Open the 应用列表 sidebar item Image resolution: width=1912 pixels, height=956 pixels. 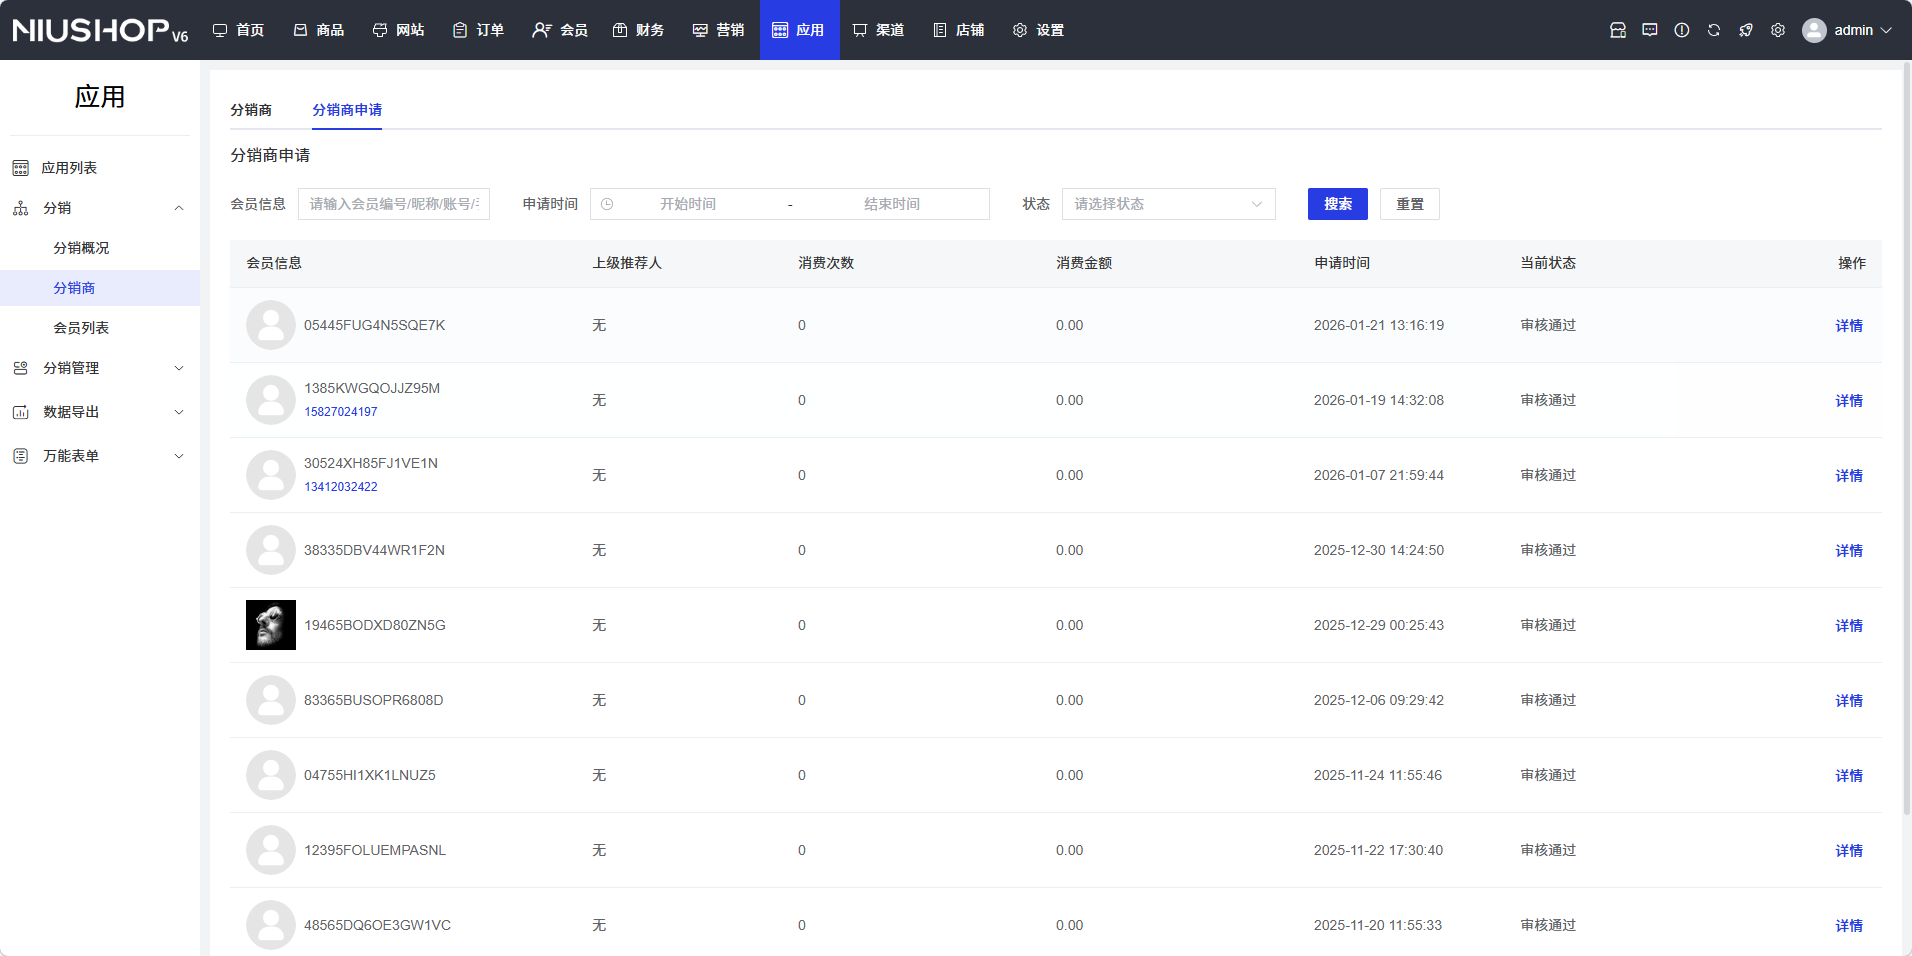pyautogui.click(x=69, y=168)
